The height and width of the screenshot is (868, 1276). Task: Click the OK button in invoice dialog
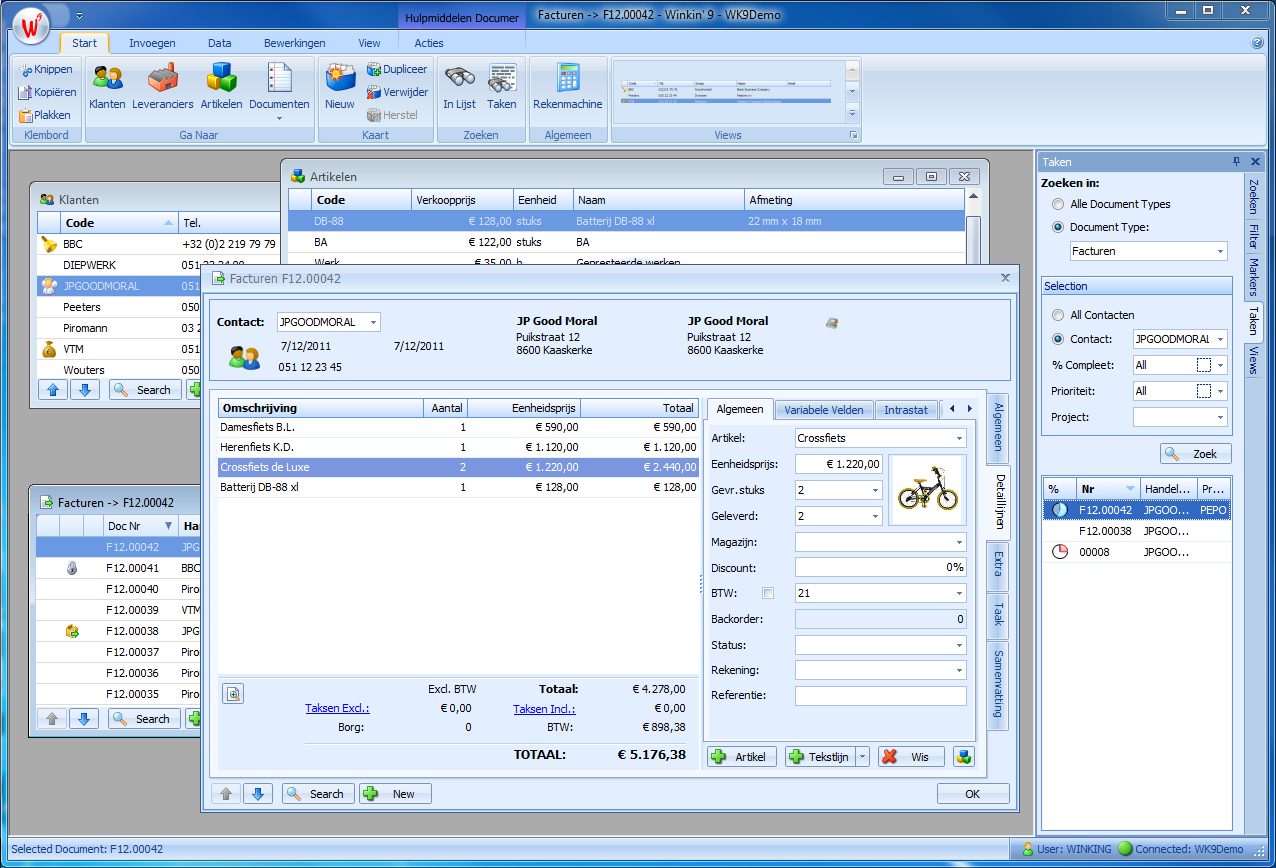point(973,794)
